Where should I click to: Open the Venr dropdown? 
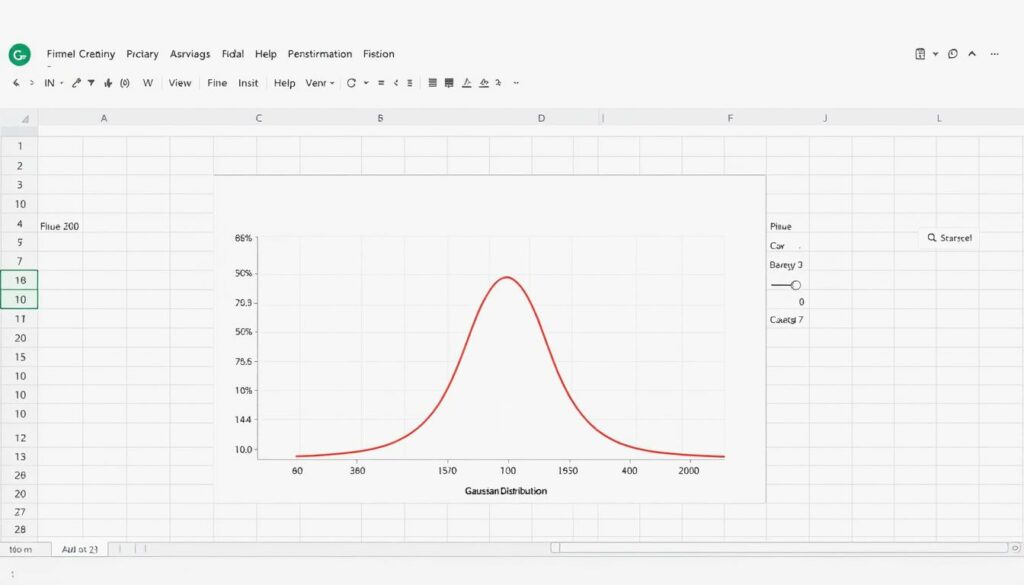(x=320, y=83)
